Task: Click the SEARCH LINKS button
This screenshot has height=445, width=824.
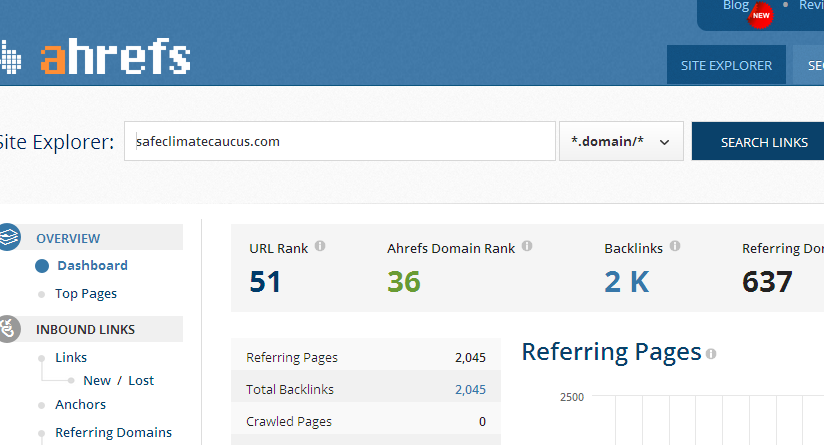Action: 764,142
